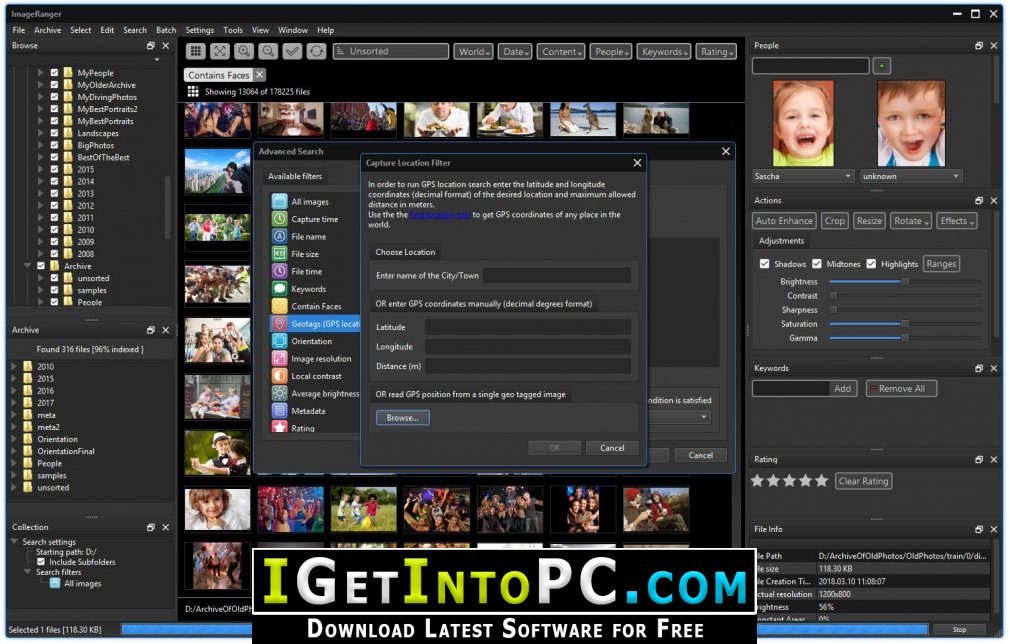Select the Rating filter icon in list
Viewport: 1010px width, 644px height.
[x=280, y=426]
